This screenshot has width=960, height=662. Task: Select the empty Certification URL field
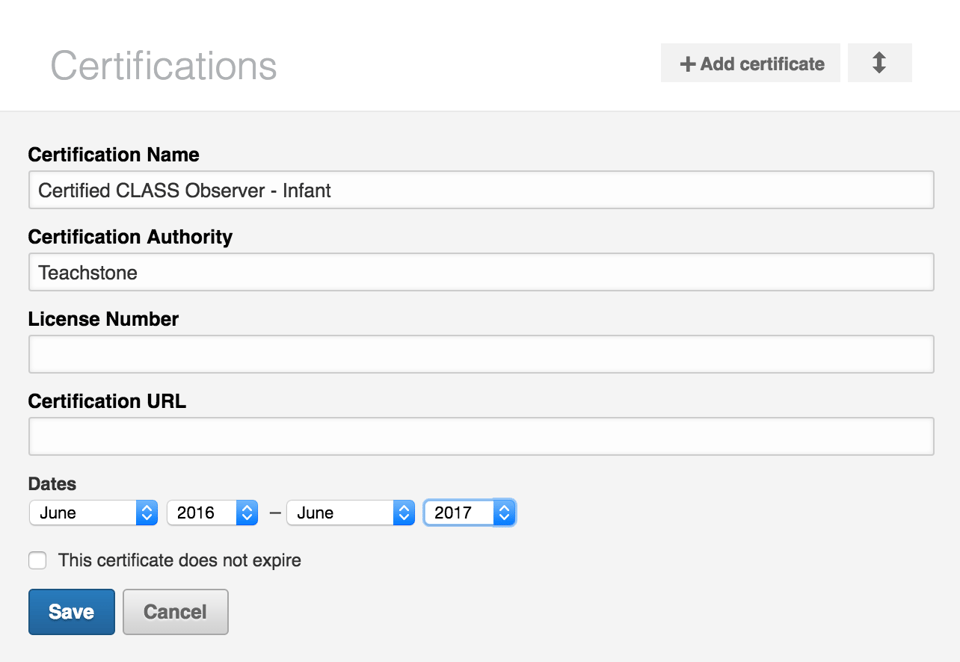tap(481, 436)
